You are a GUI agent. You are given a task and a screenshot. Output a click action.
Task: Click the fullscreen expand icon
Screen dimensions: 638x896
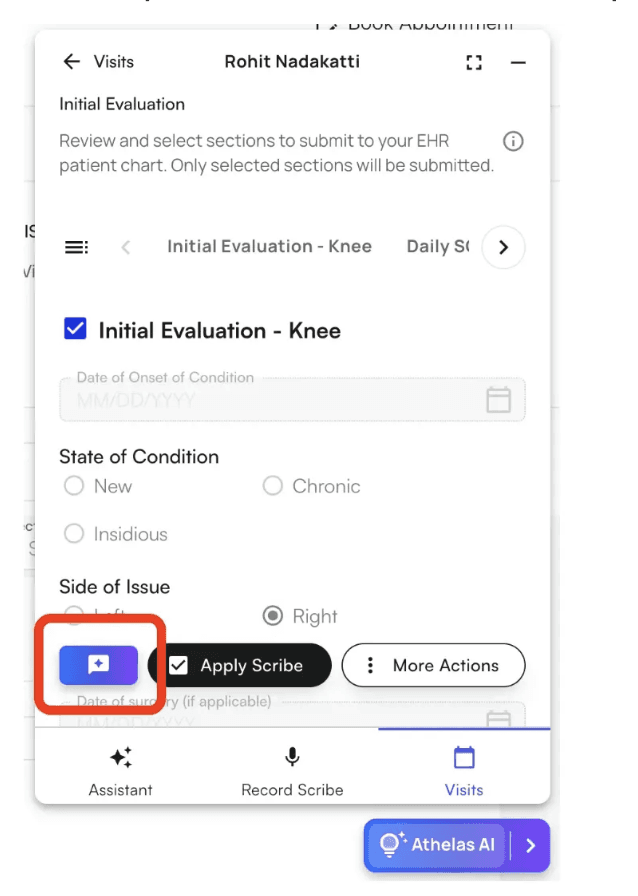tap(474, 62)
